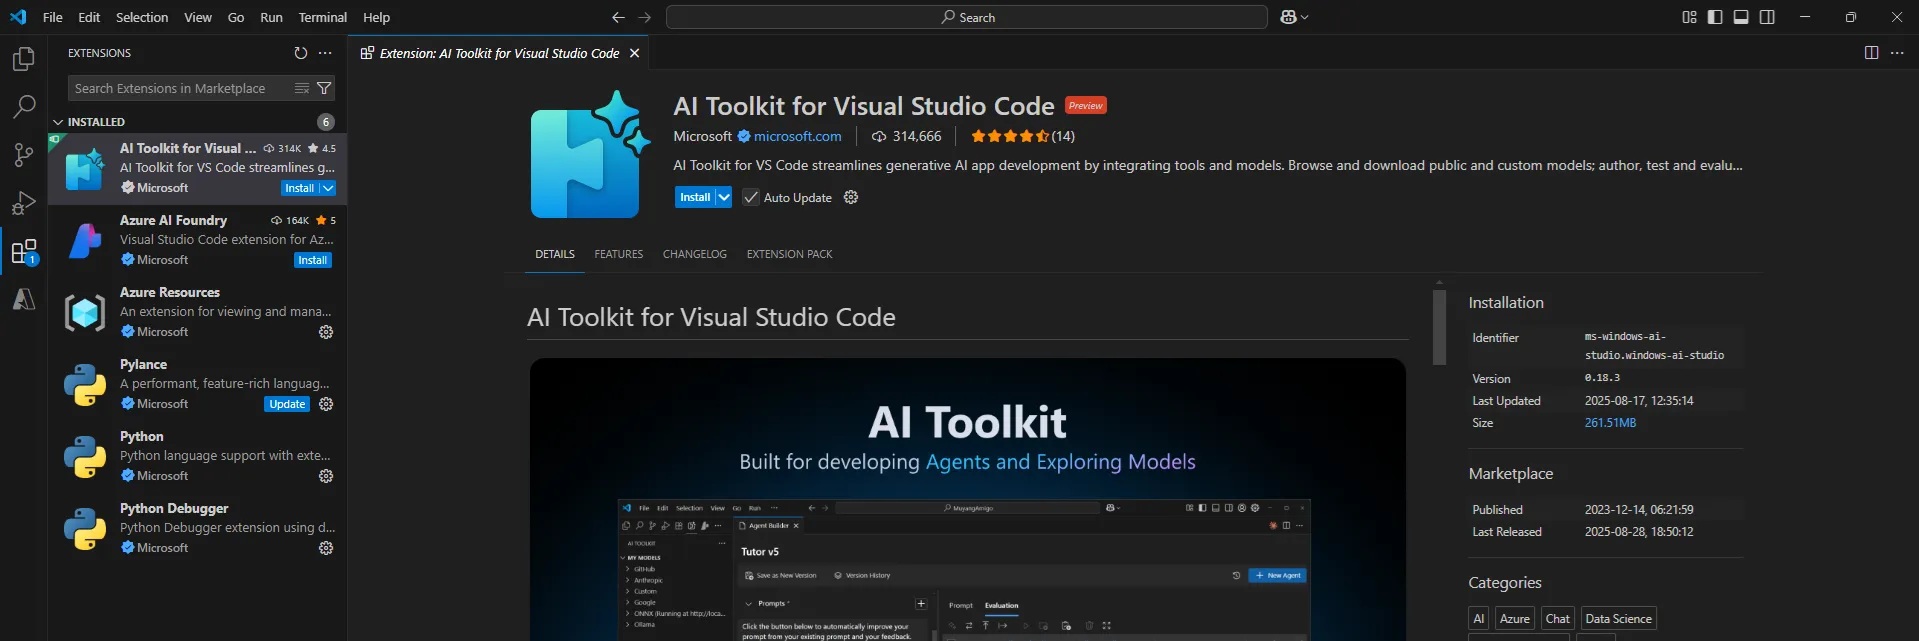Image resolution: width=1919 pixels, height=641 pixels.
Task: Open the microsoft.com publisher link
Action: point(797,136)
